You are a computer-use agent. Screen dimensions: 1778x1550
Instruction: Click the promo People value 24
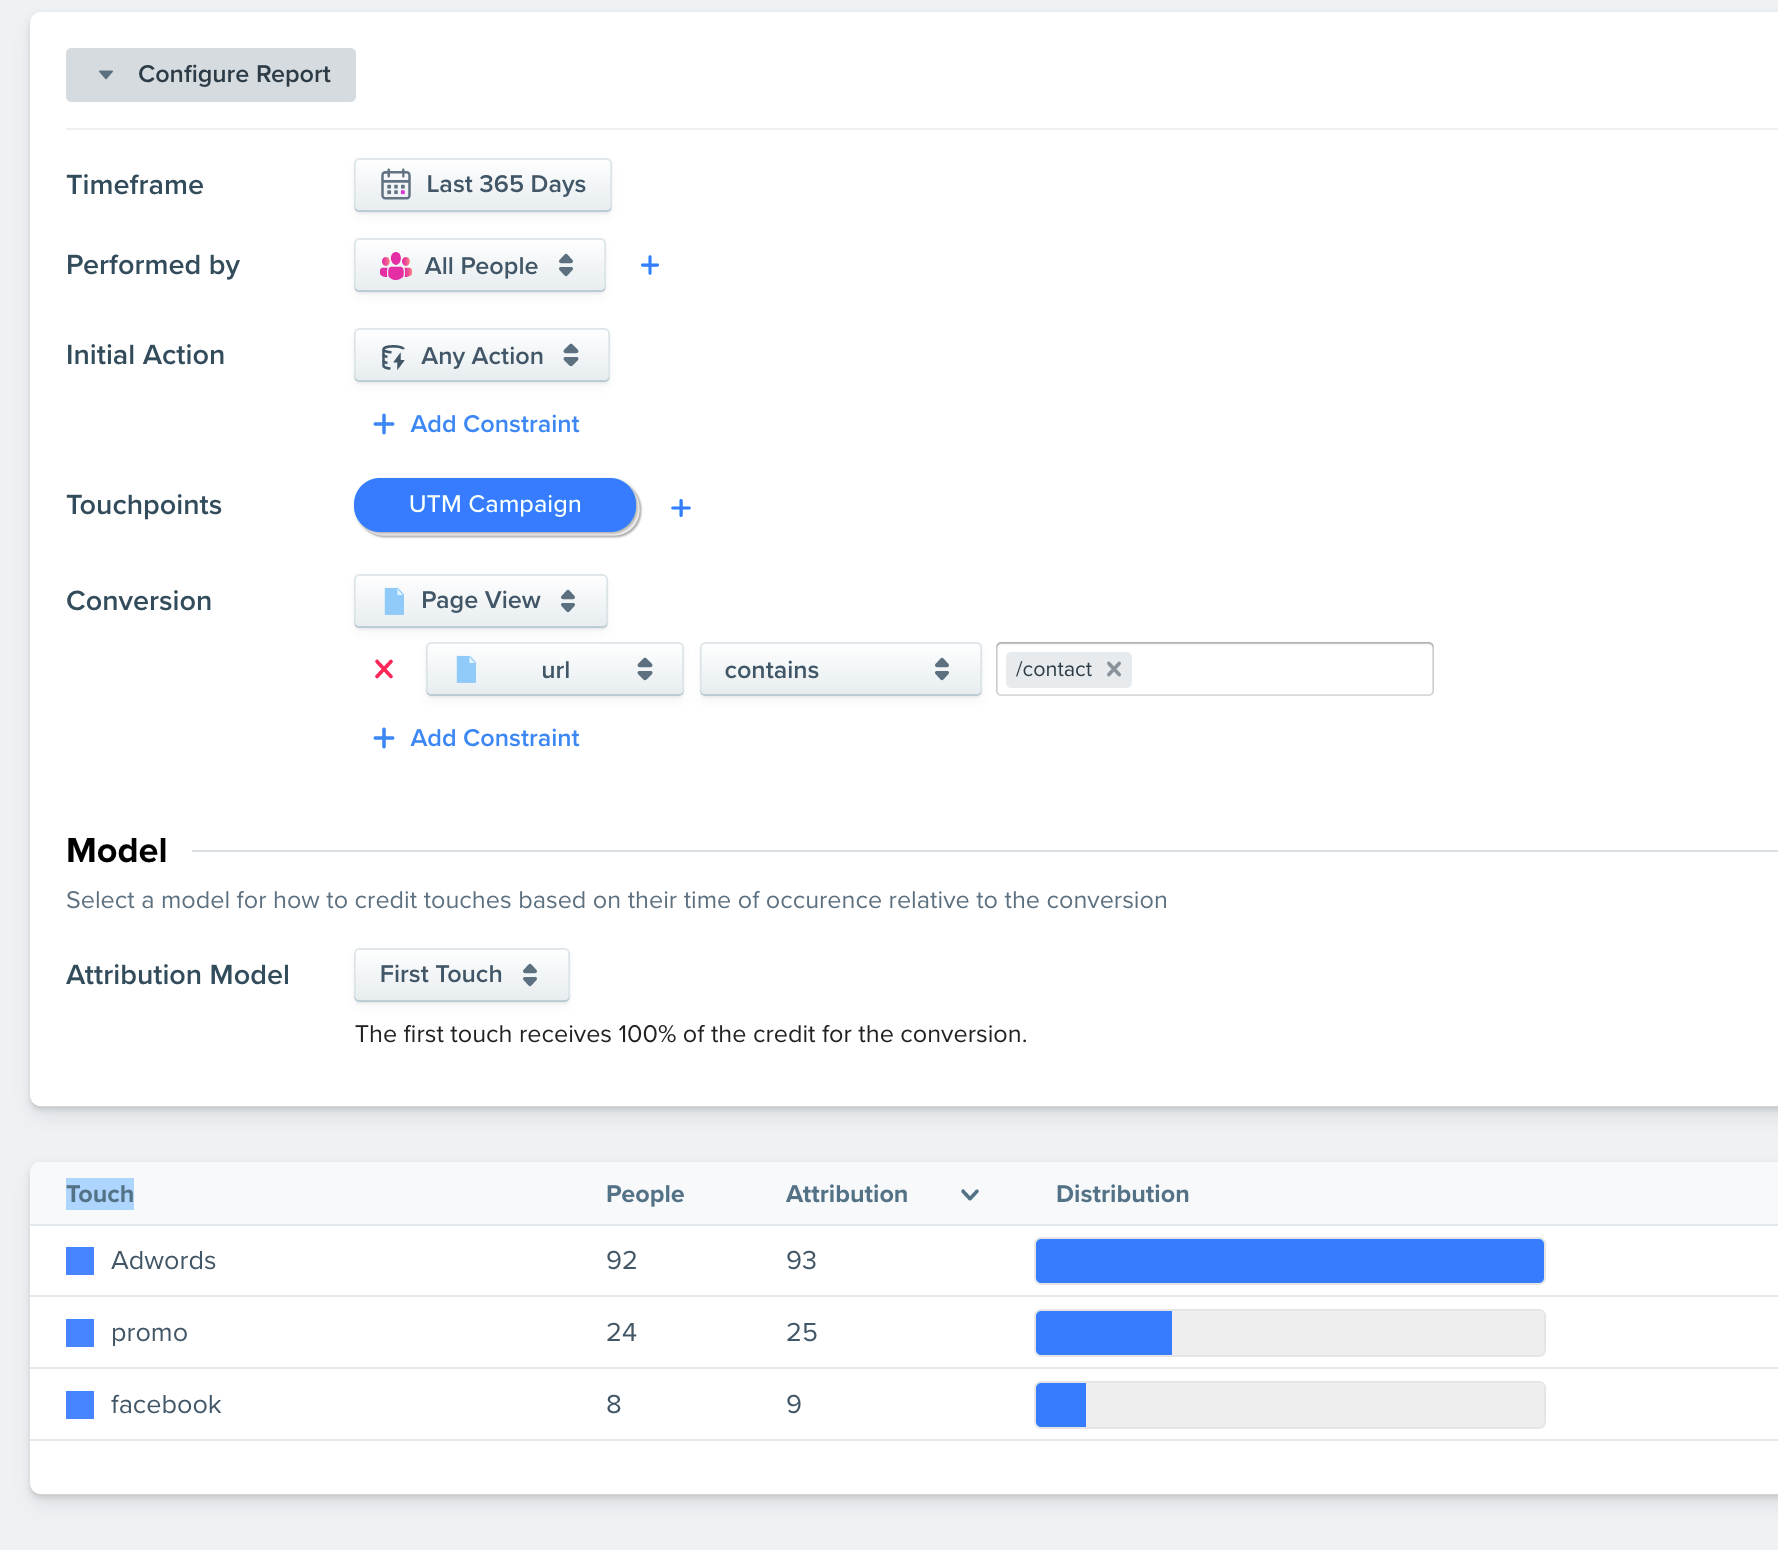(622, 1333)
